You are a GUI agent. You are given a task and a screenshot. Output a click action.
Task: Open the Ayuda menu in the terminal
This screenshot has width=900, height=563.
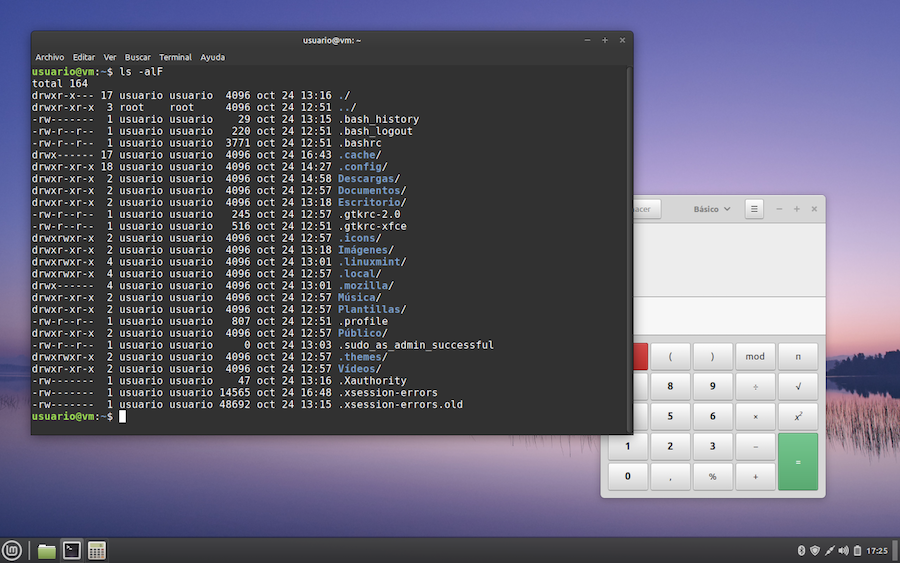[212, 57]
